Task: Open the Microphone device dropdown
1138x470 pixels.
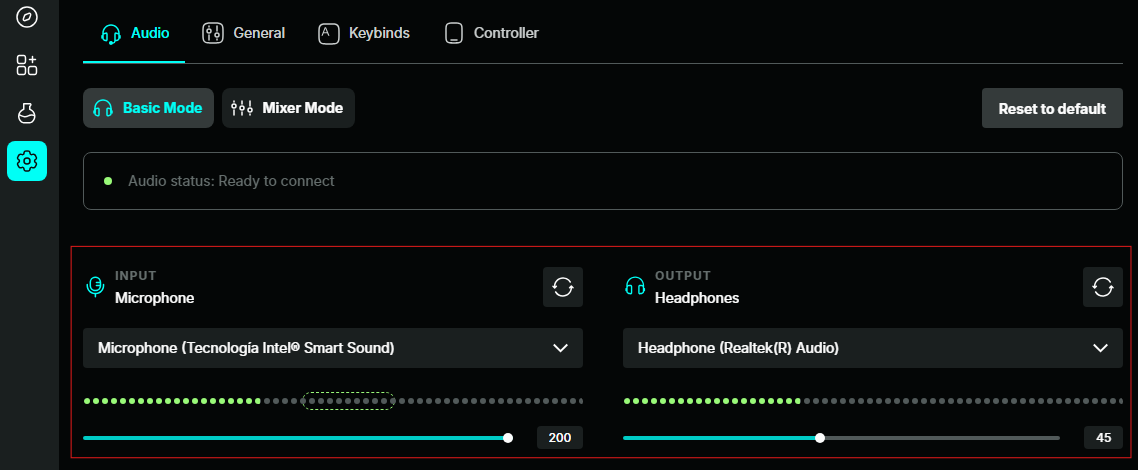Action: click(x=333, y=348)
